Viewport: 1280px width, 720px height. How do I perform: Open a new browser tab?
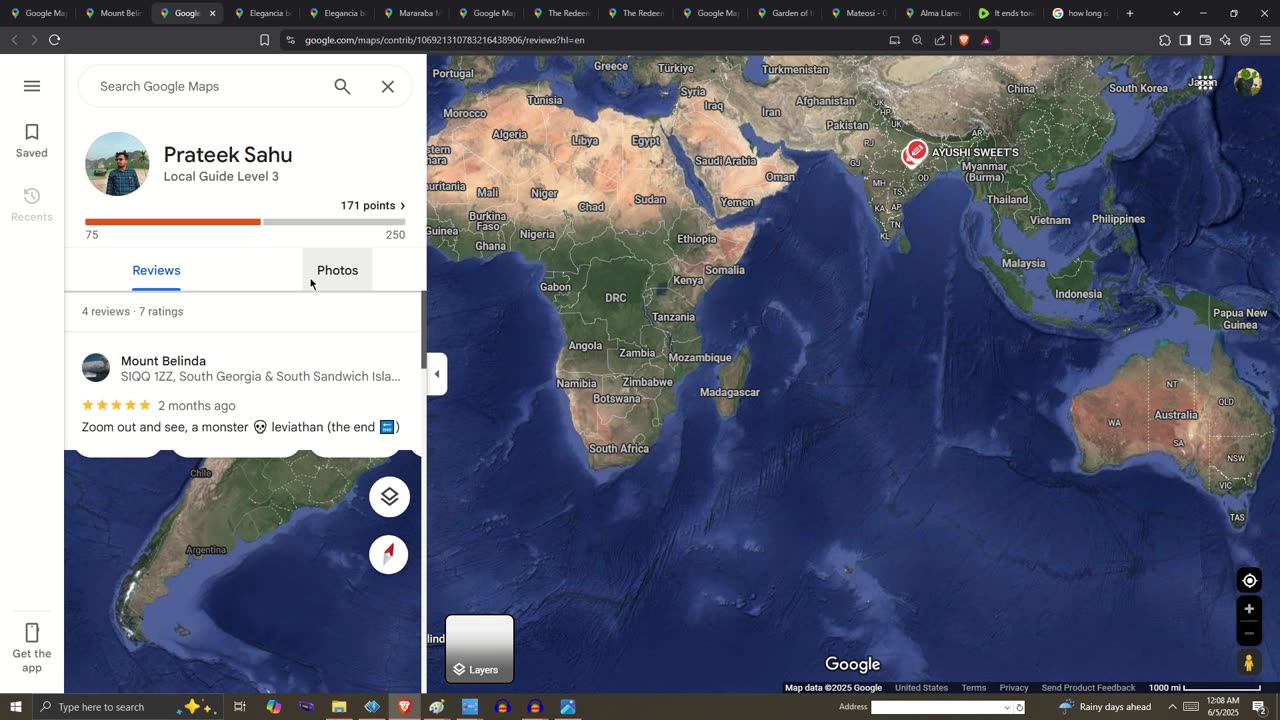(1130, 13)
